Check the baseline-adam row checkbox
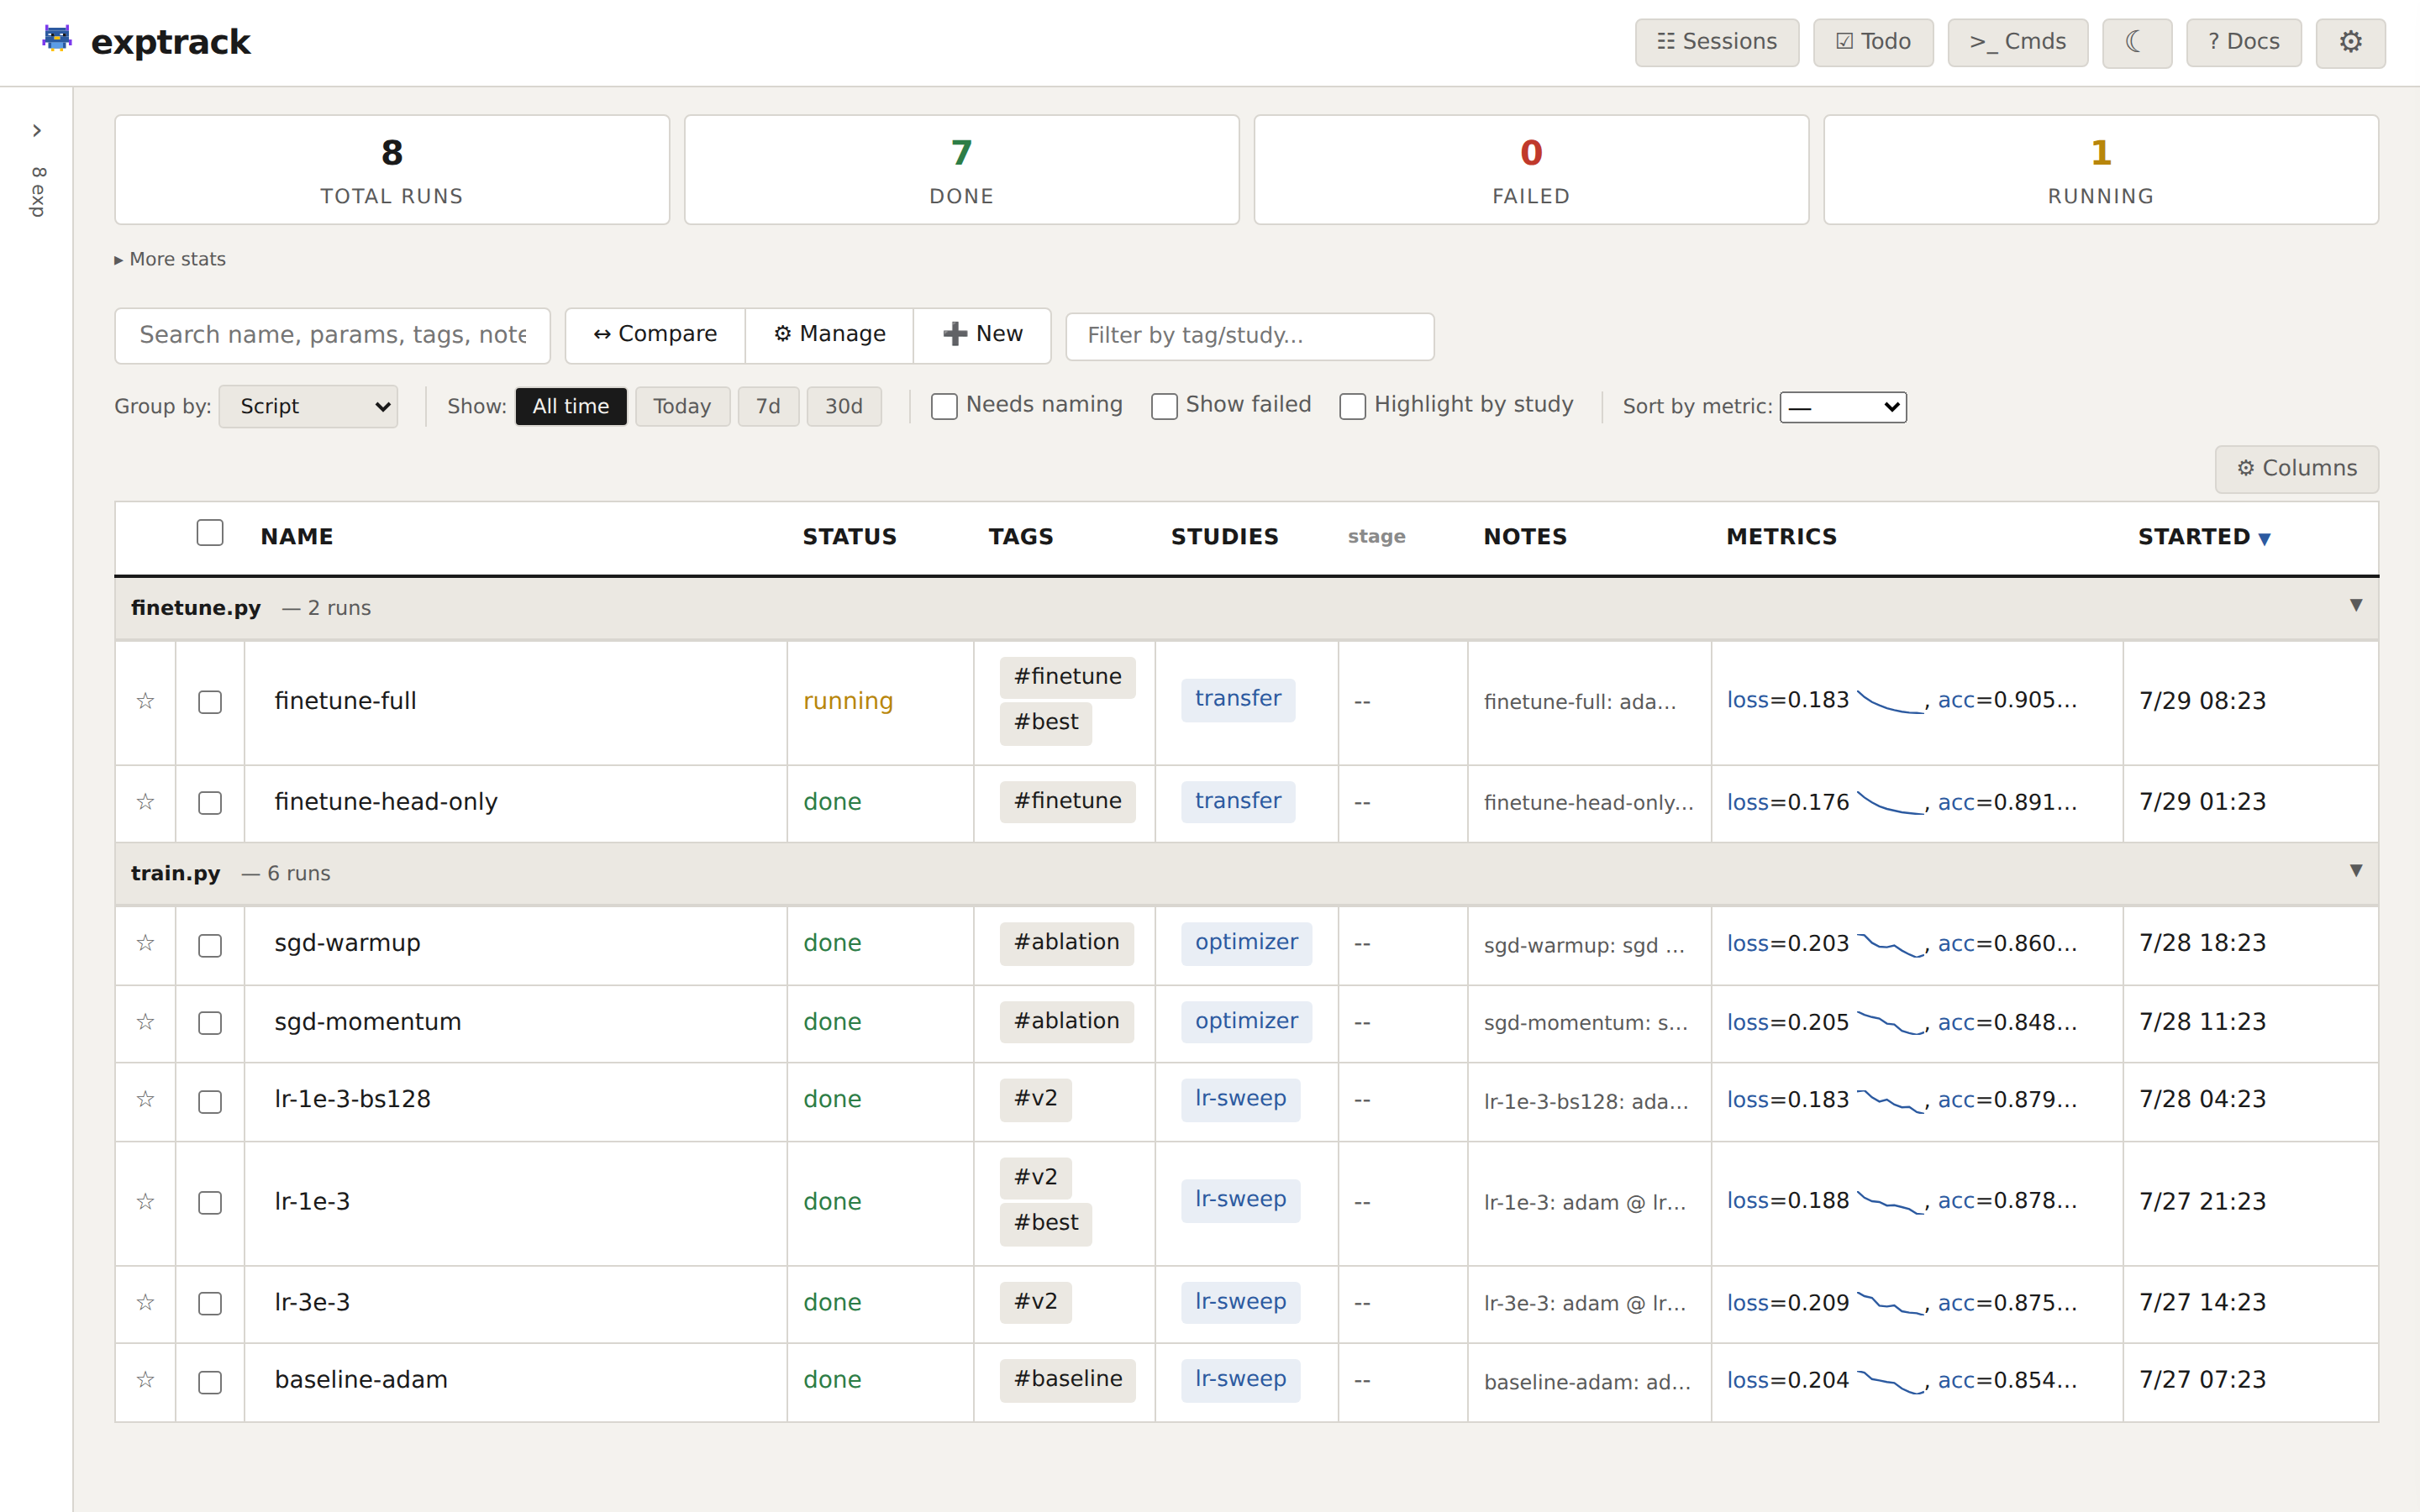The height and width of the screenshot is (1512, 2420). coord(210,1382)
